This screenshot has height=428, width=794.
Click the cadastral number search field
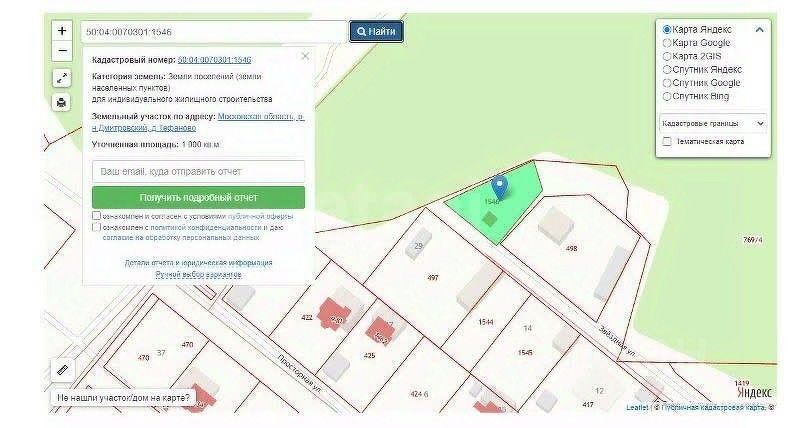[214, 32]
